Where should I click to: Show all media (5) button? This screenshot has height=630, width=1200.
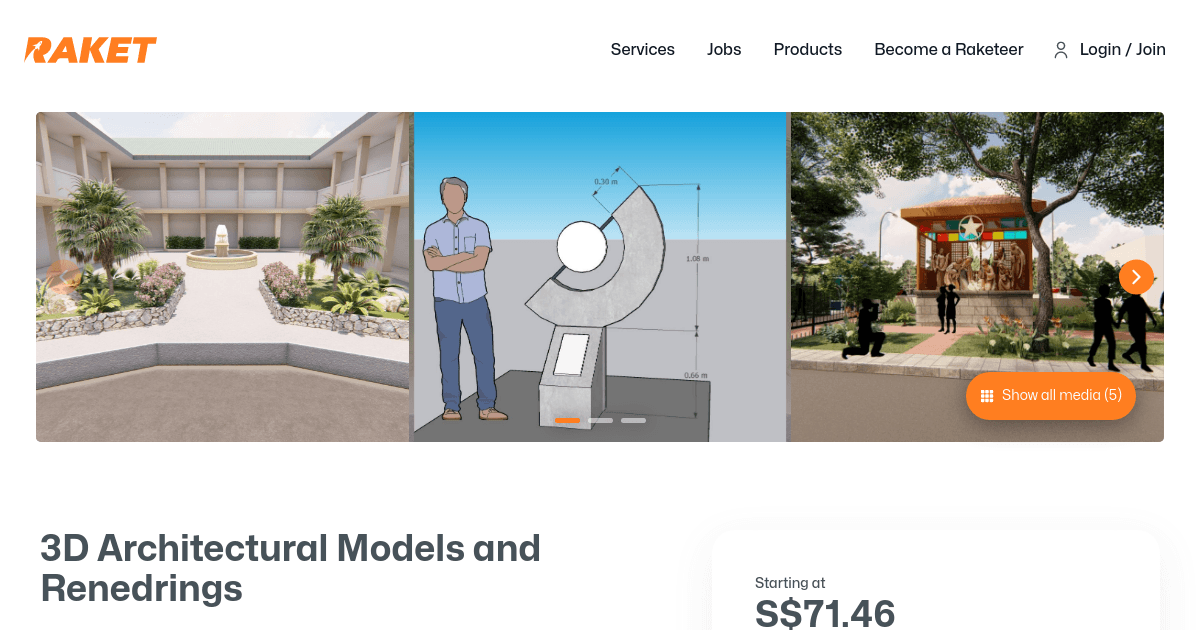[1051, 396]
